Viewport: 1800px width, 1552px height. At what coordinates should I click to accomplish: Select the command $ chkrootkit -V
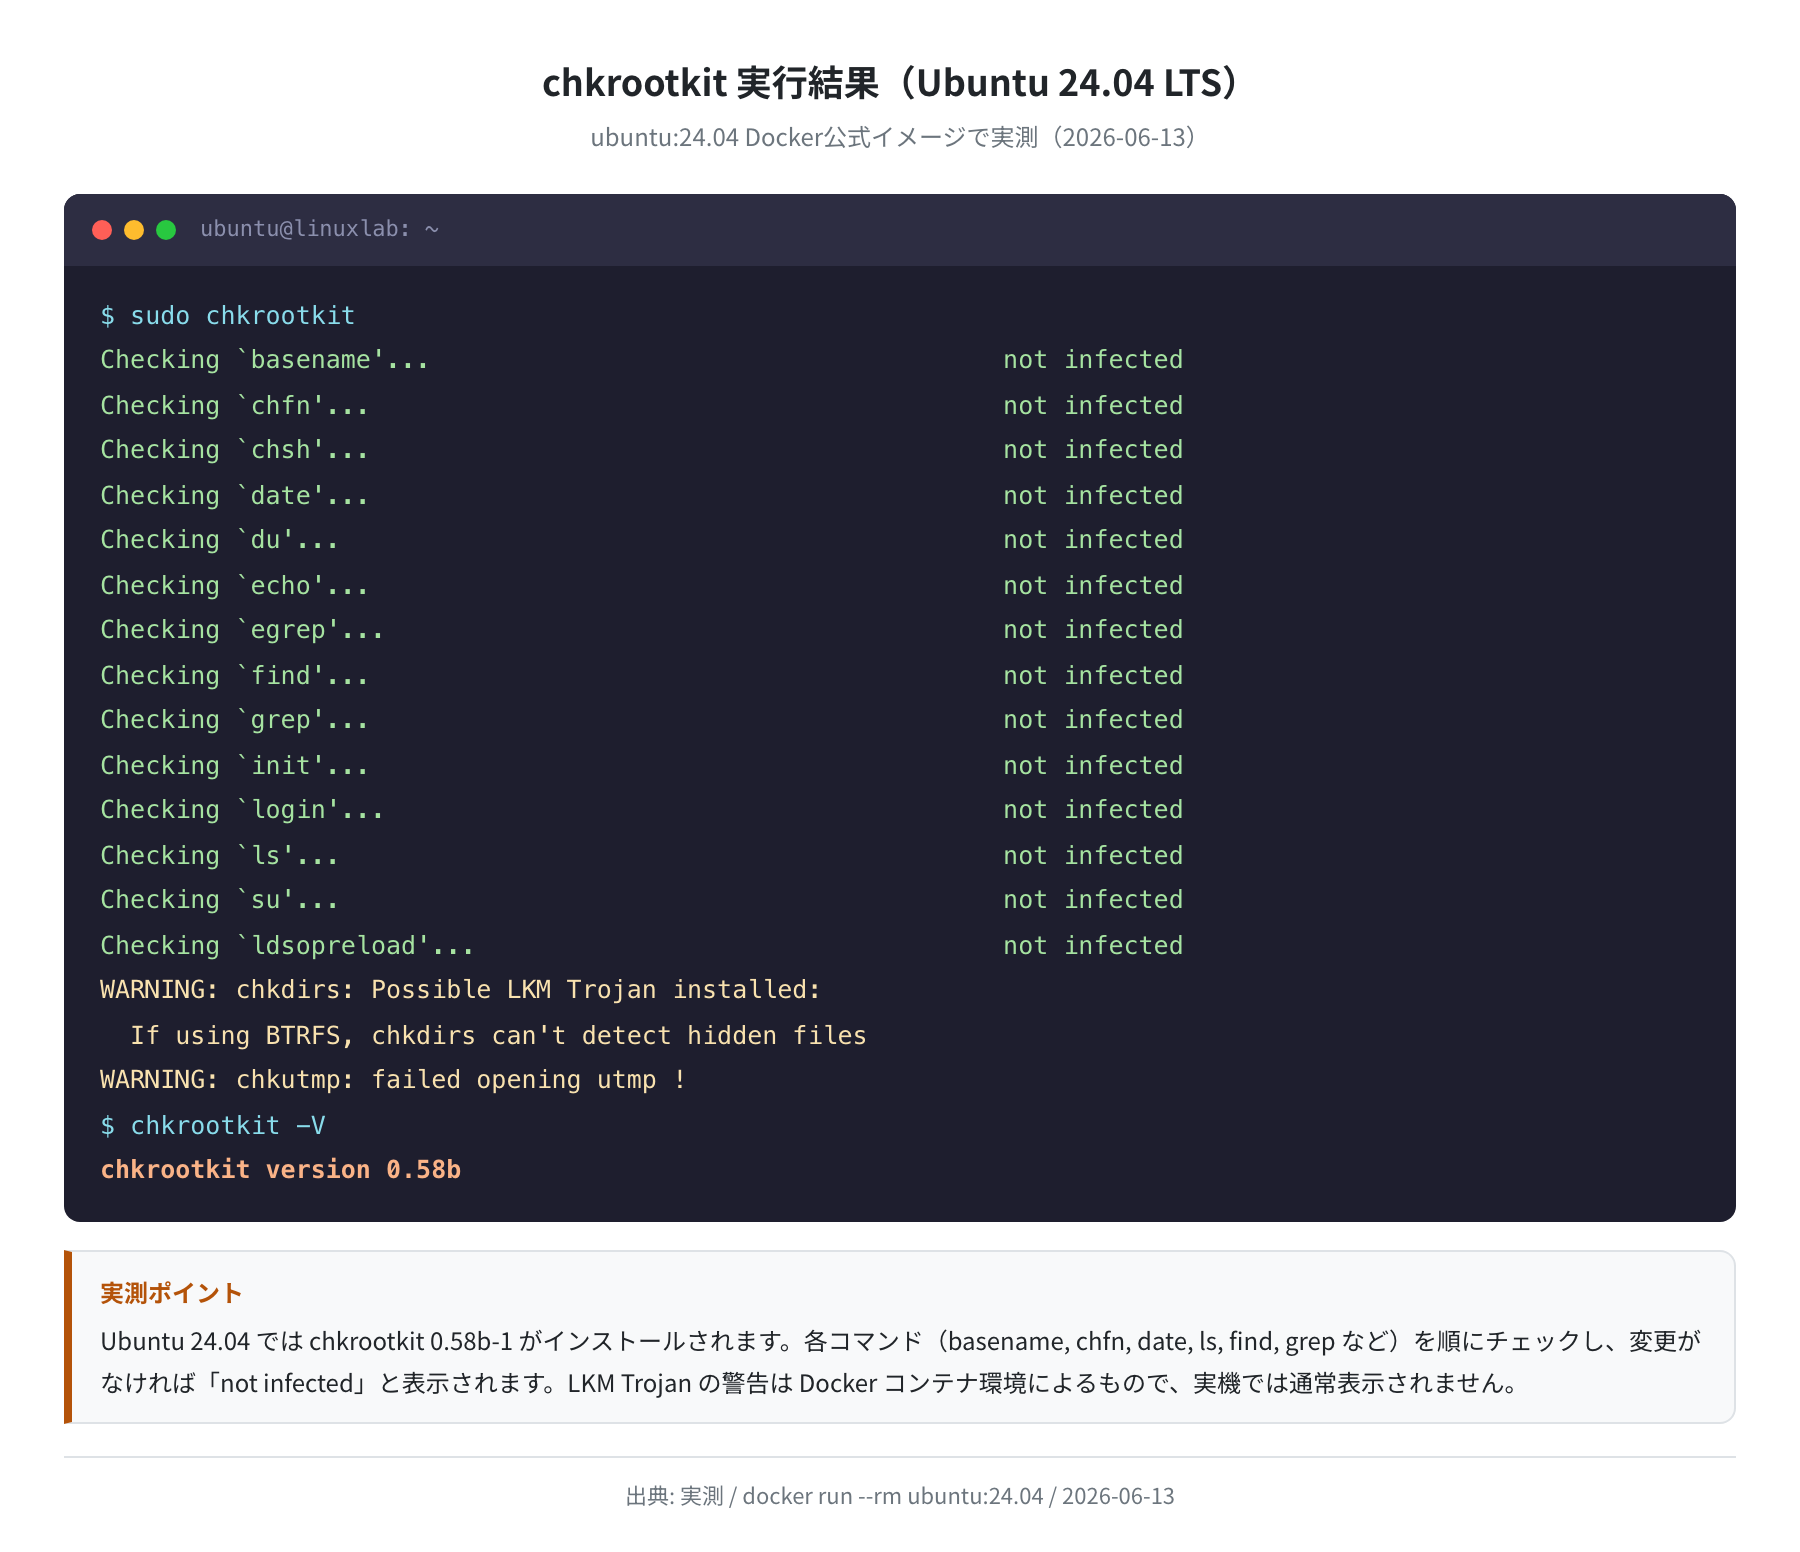[213, 1125]
